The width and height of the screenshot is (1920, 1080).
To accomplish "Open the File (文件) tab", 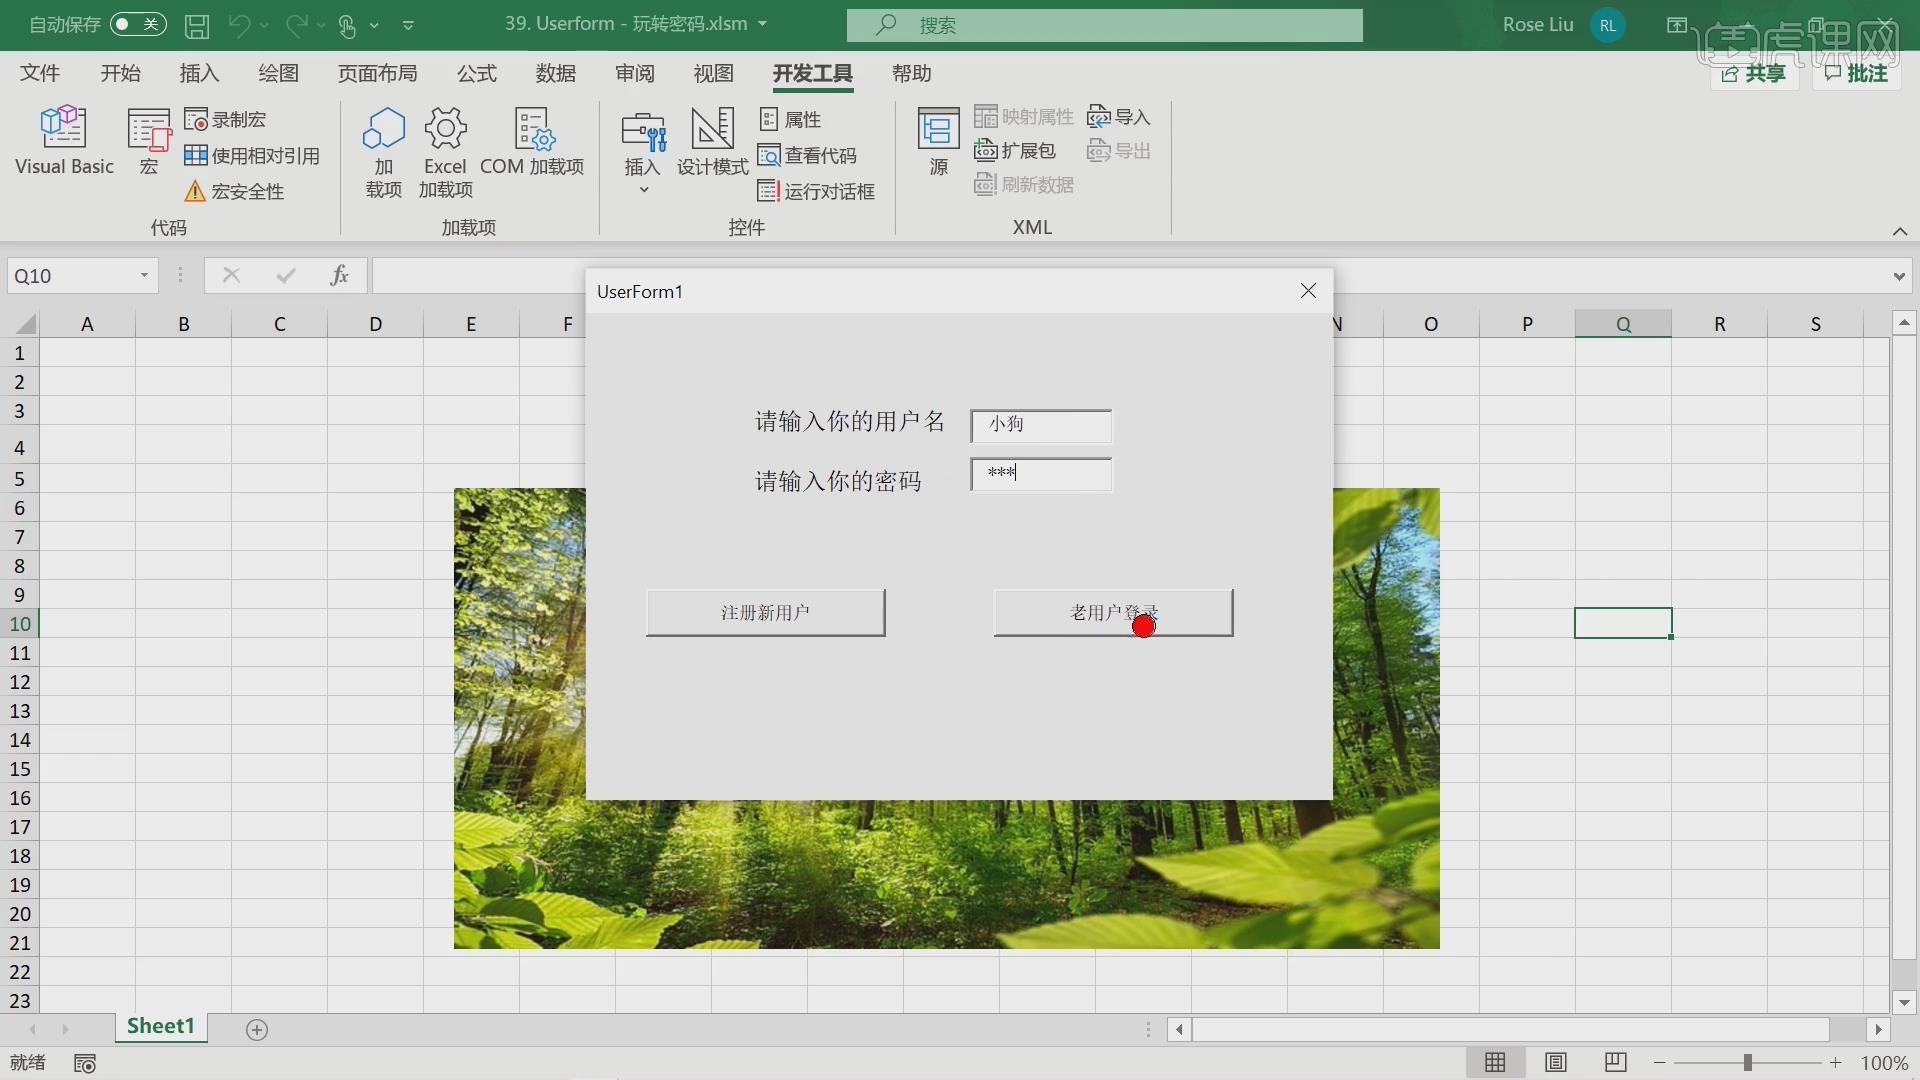I will click(x=40, y=73).
